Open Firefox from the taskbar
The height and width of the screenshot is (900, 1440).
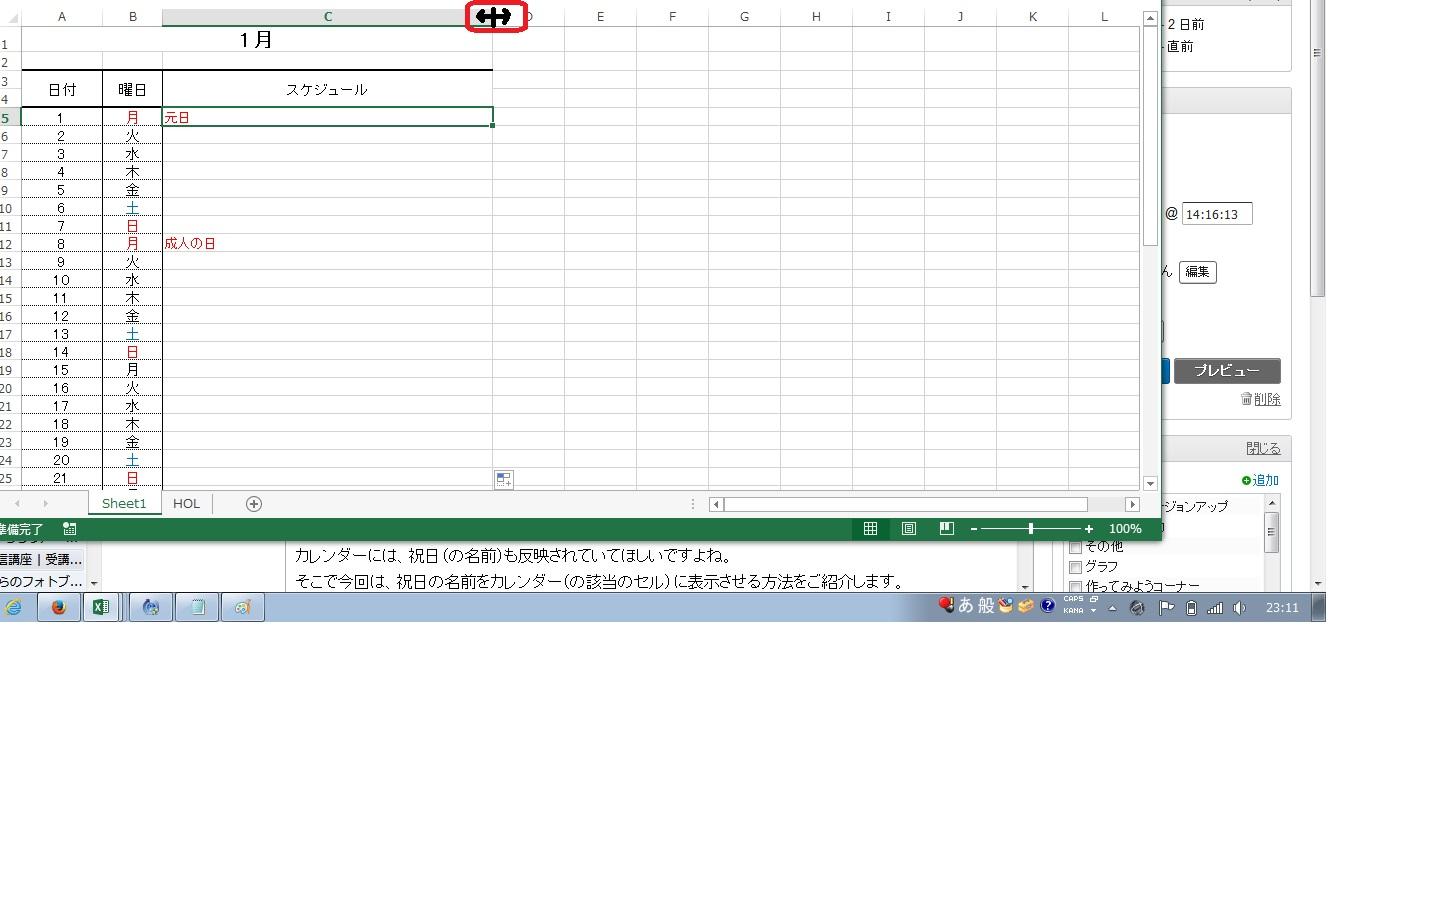tap(58, 607)
